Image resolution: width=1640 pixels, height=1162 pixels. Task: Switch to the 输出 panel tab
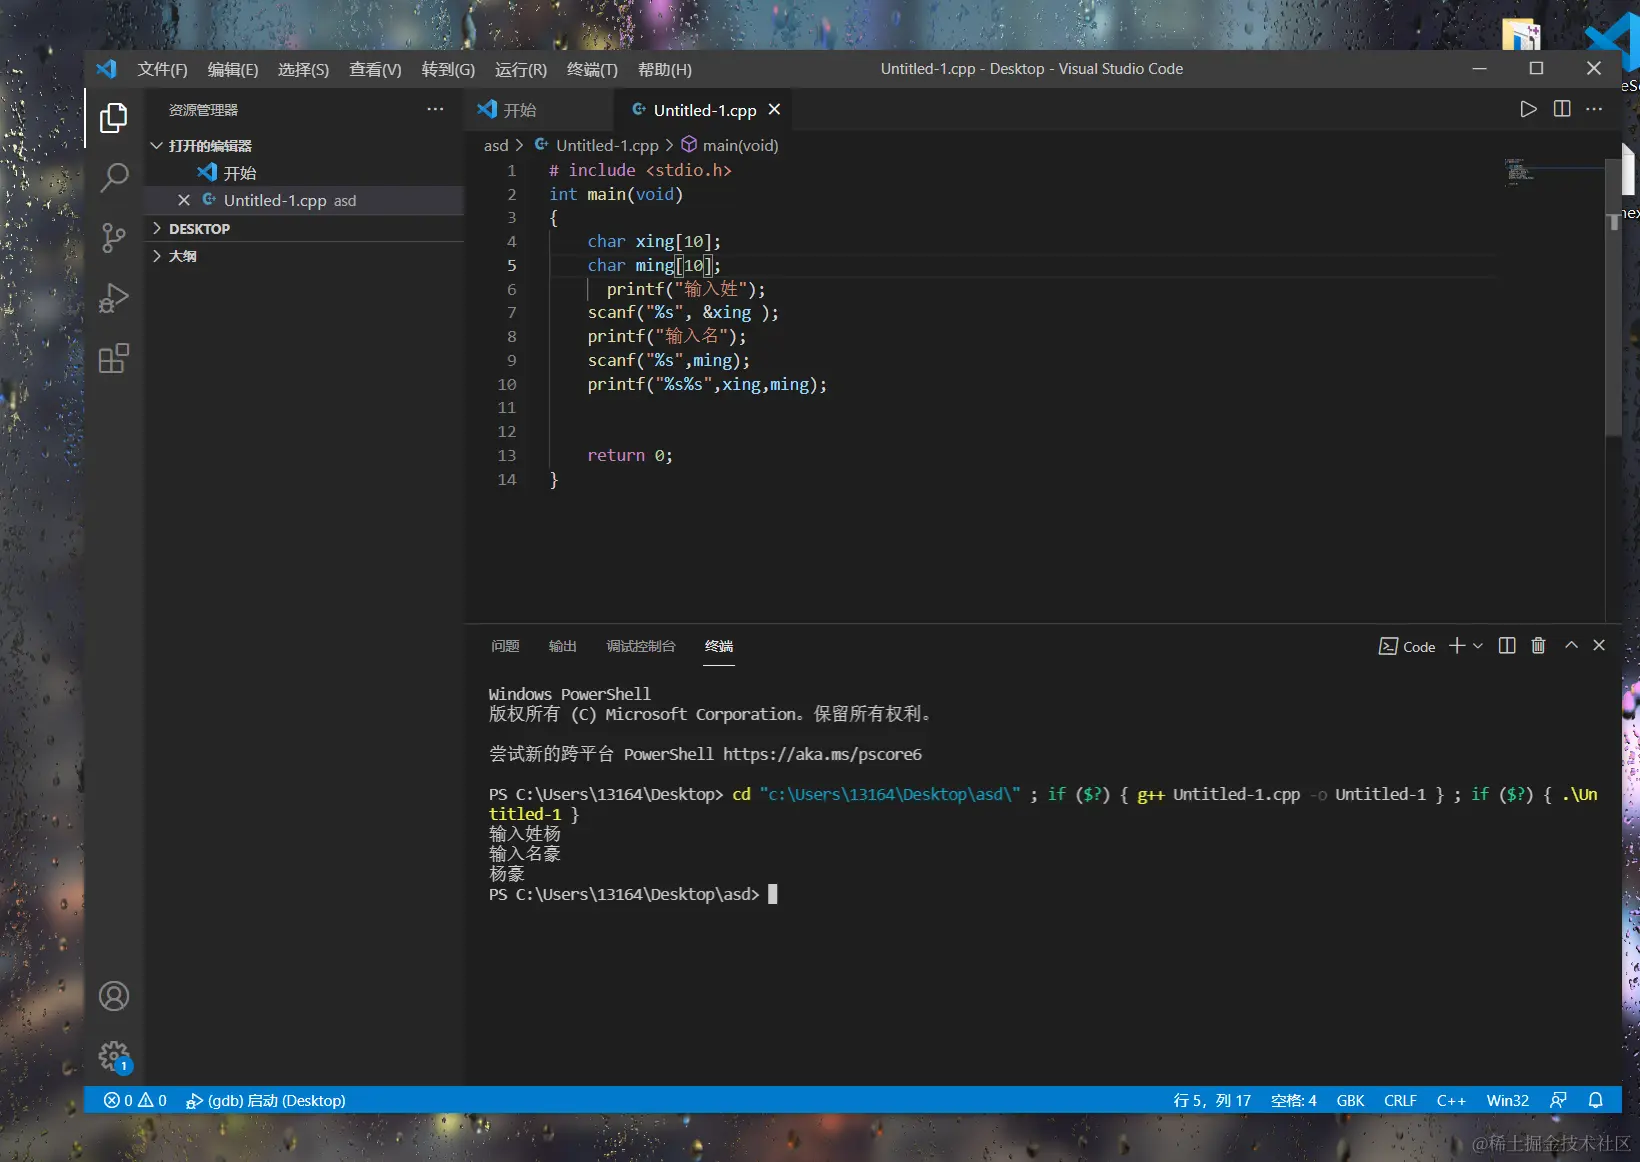[x=562, y=646]
